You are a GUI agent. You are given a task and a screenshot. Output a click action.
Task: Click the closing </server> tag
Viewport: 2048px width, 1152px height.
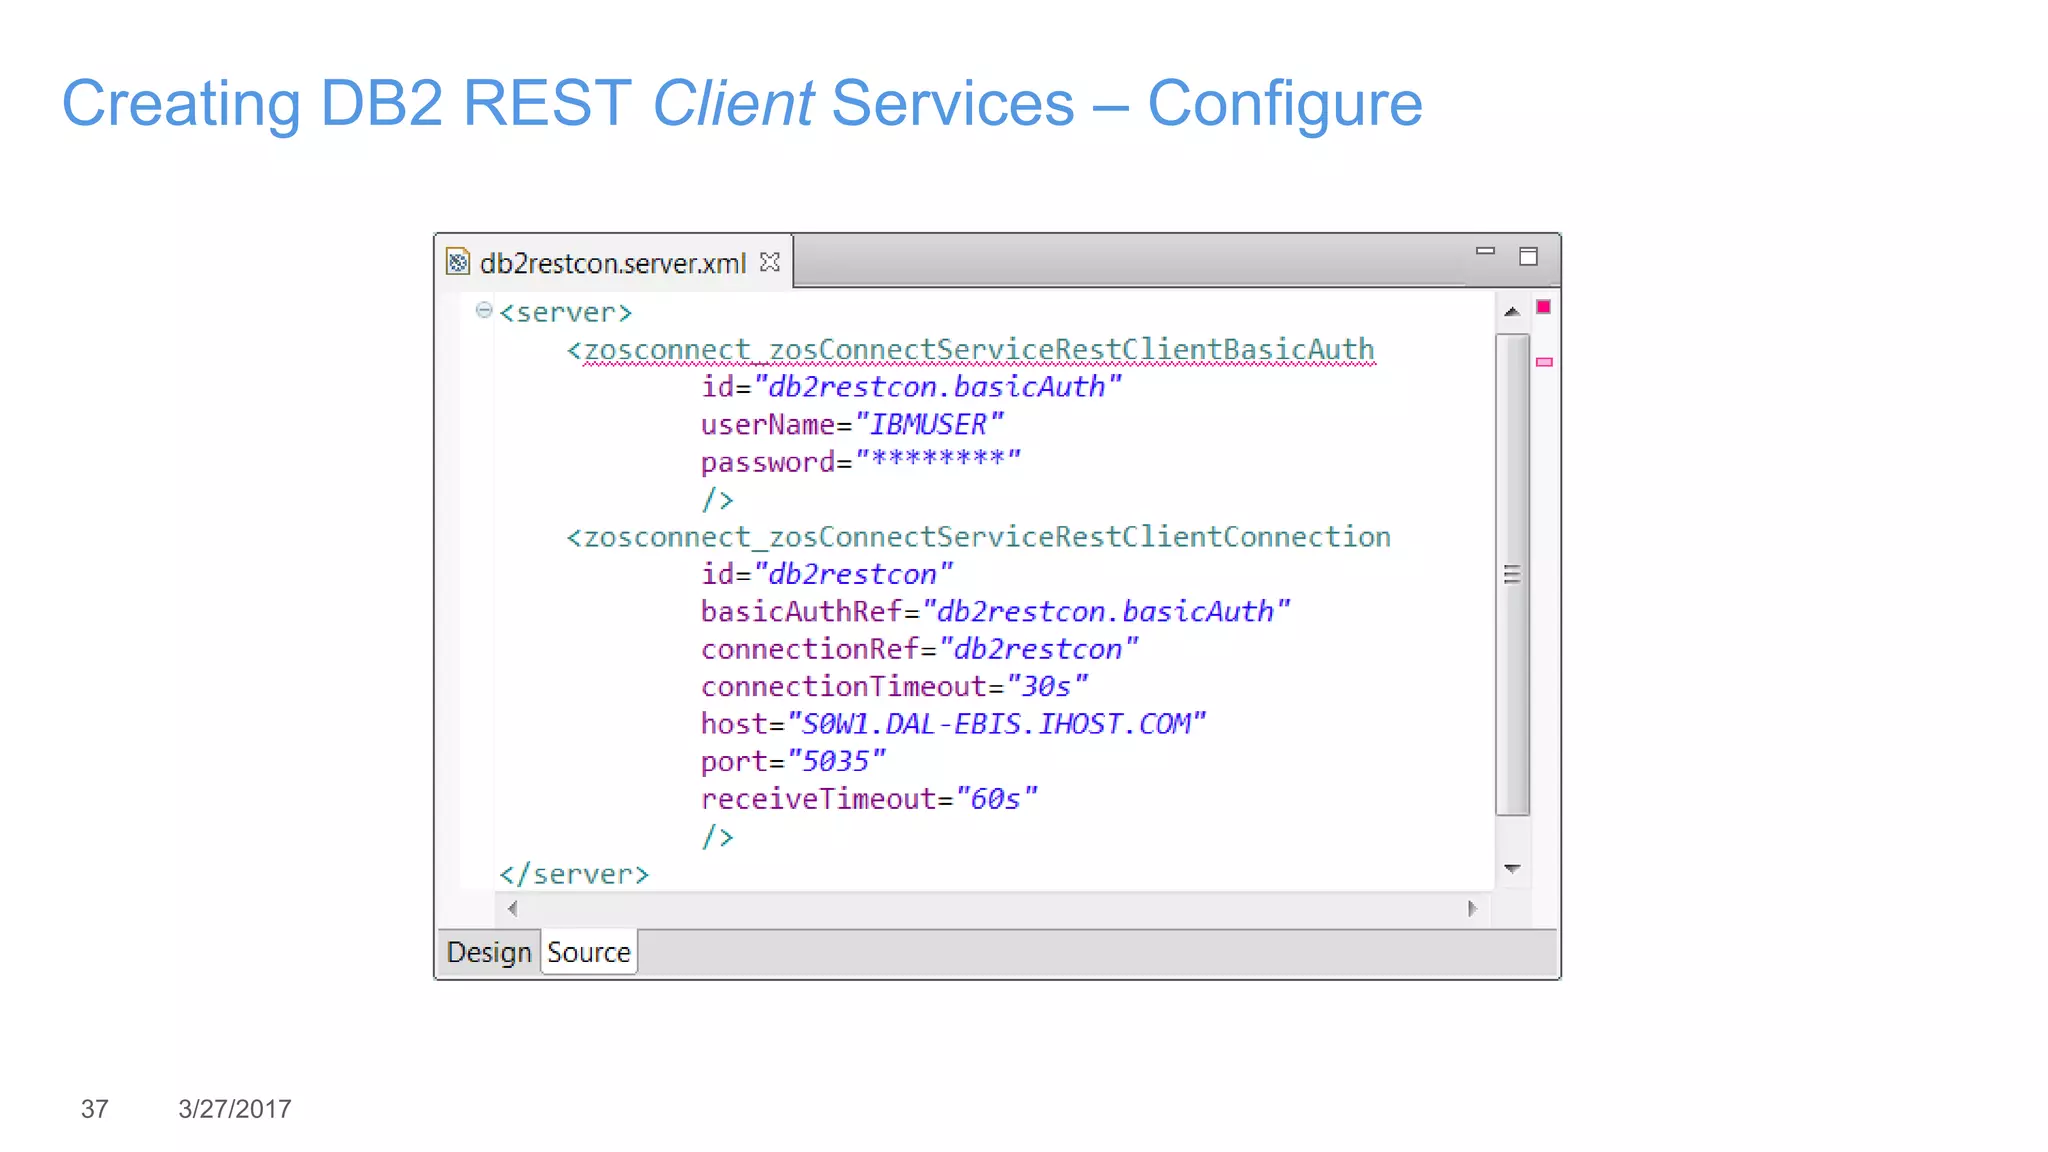tap(574, 874)
